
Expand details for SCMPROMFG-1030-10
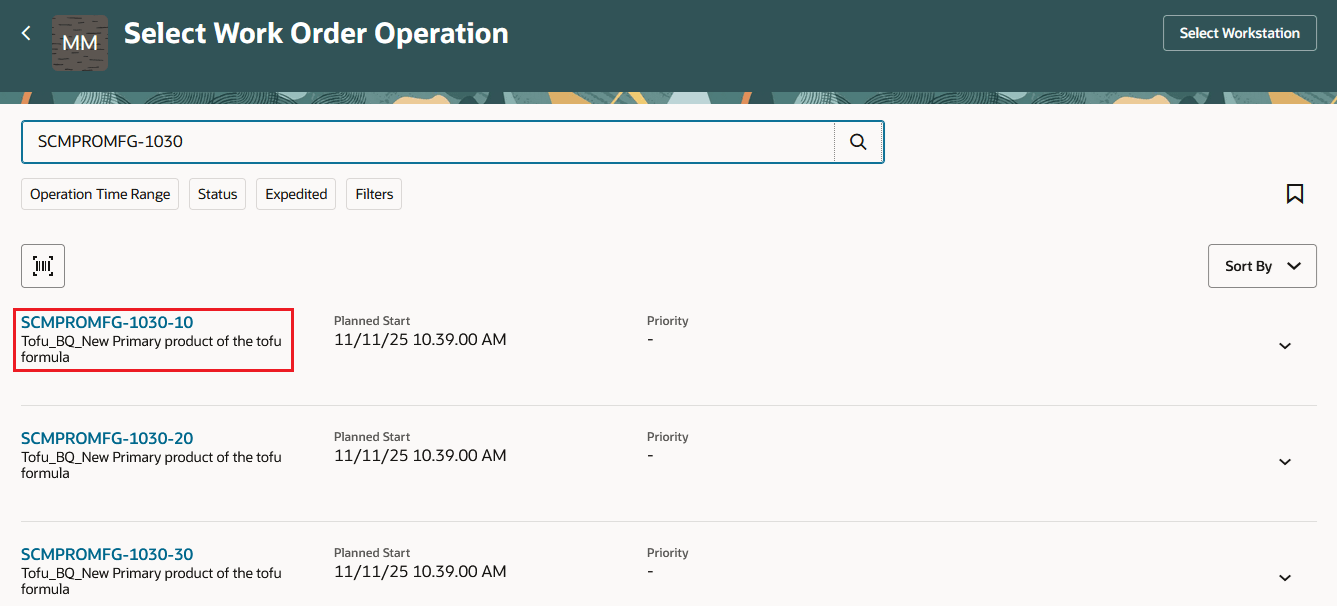1285,345
